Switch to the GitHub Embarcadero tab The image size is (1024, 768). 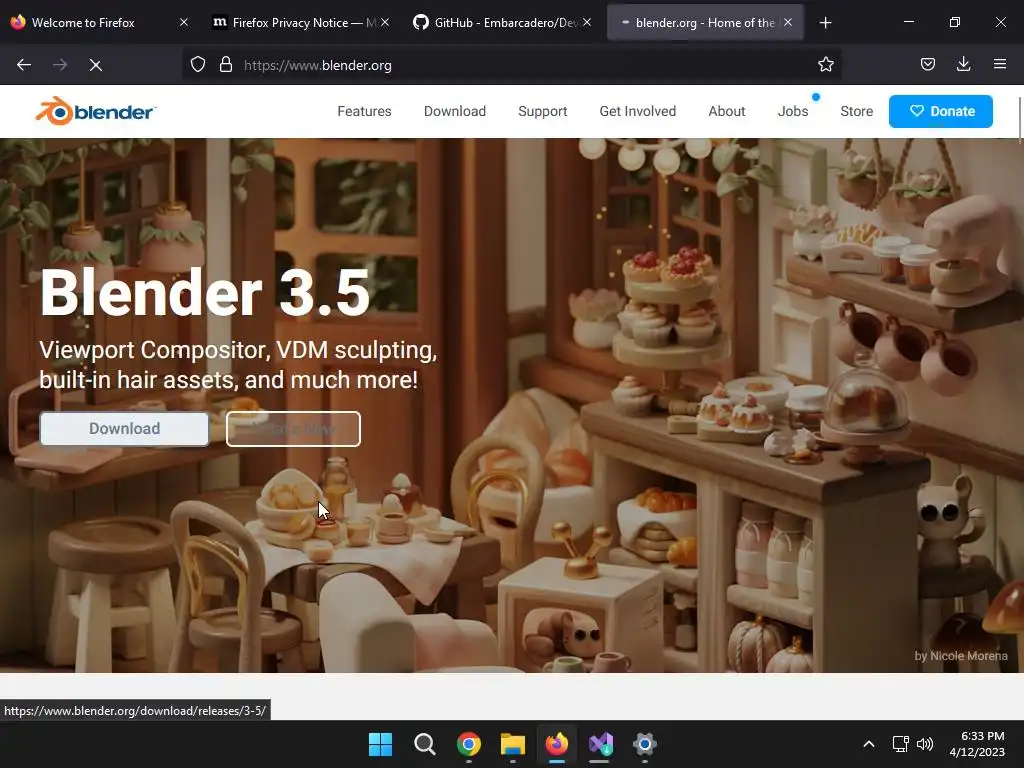[x=502, y=22]
